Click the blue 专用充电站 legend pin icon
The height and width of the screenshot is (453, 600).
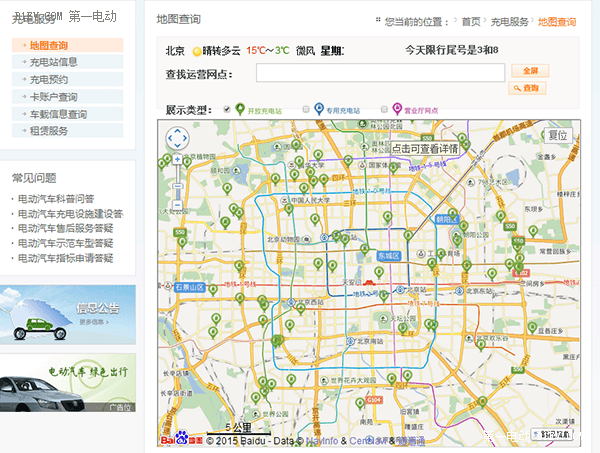(x=319, y=109)
